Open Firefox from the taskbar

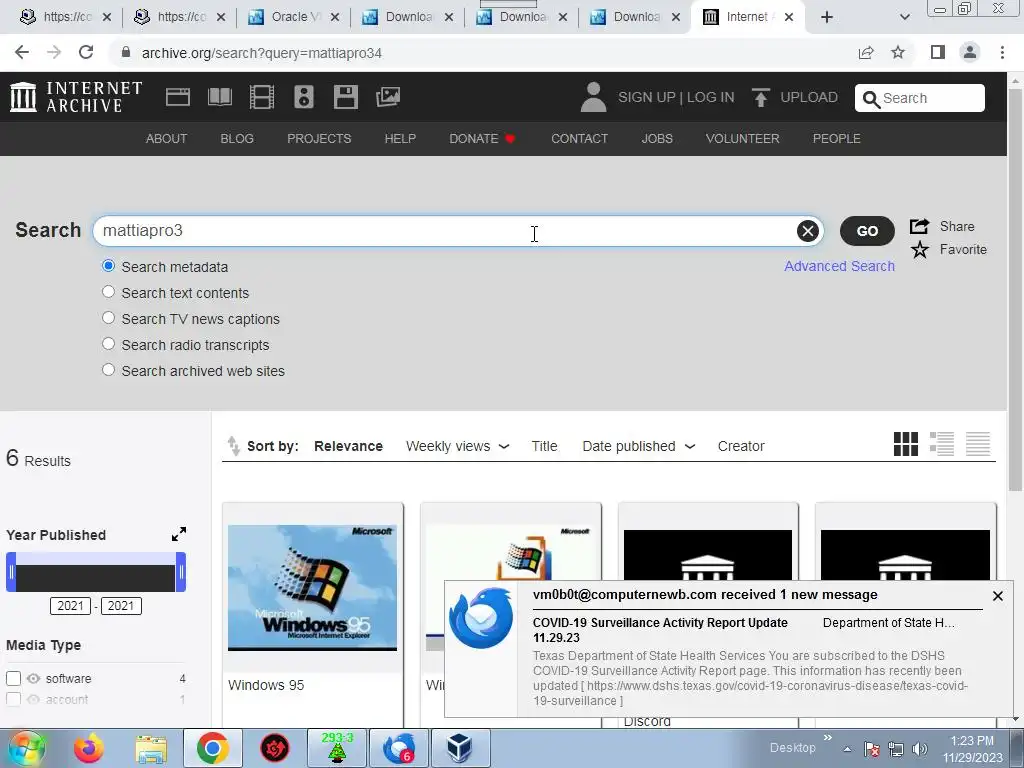[x=89, y=748]
